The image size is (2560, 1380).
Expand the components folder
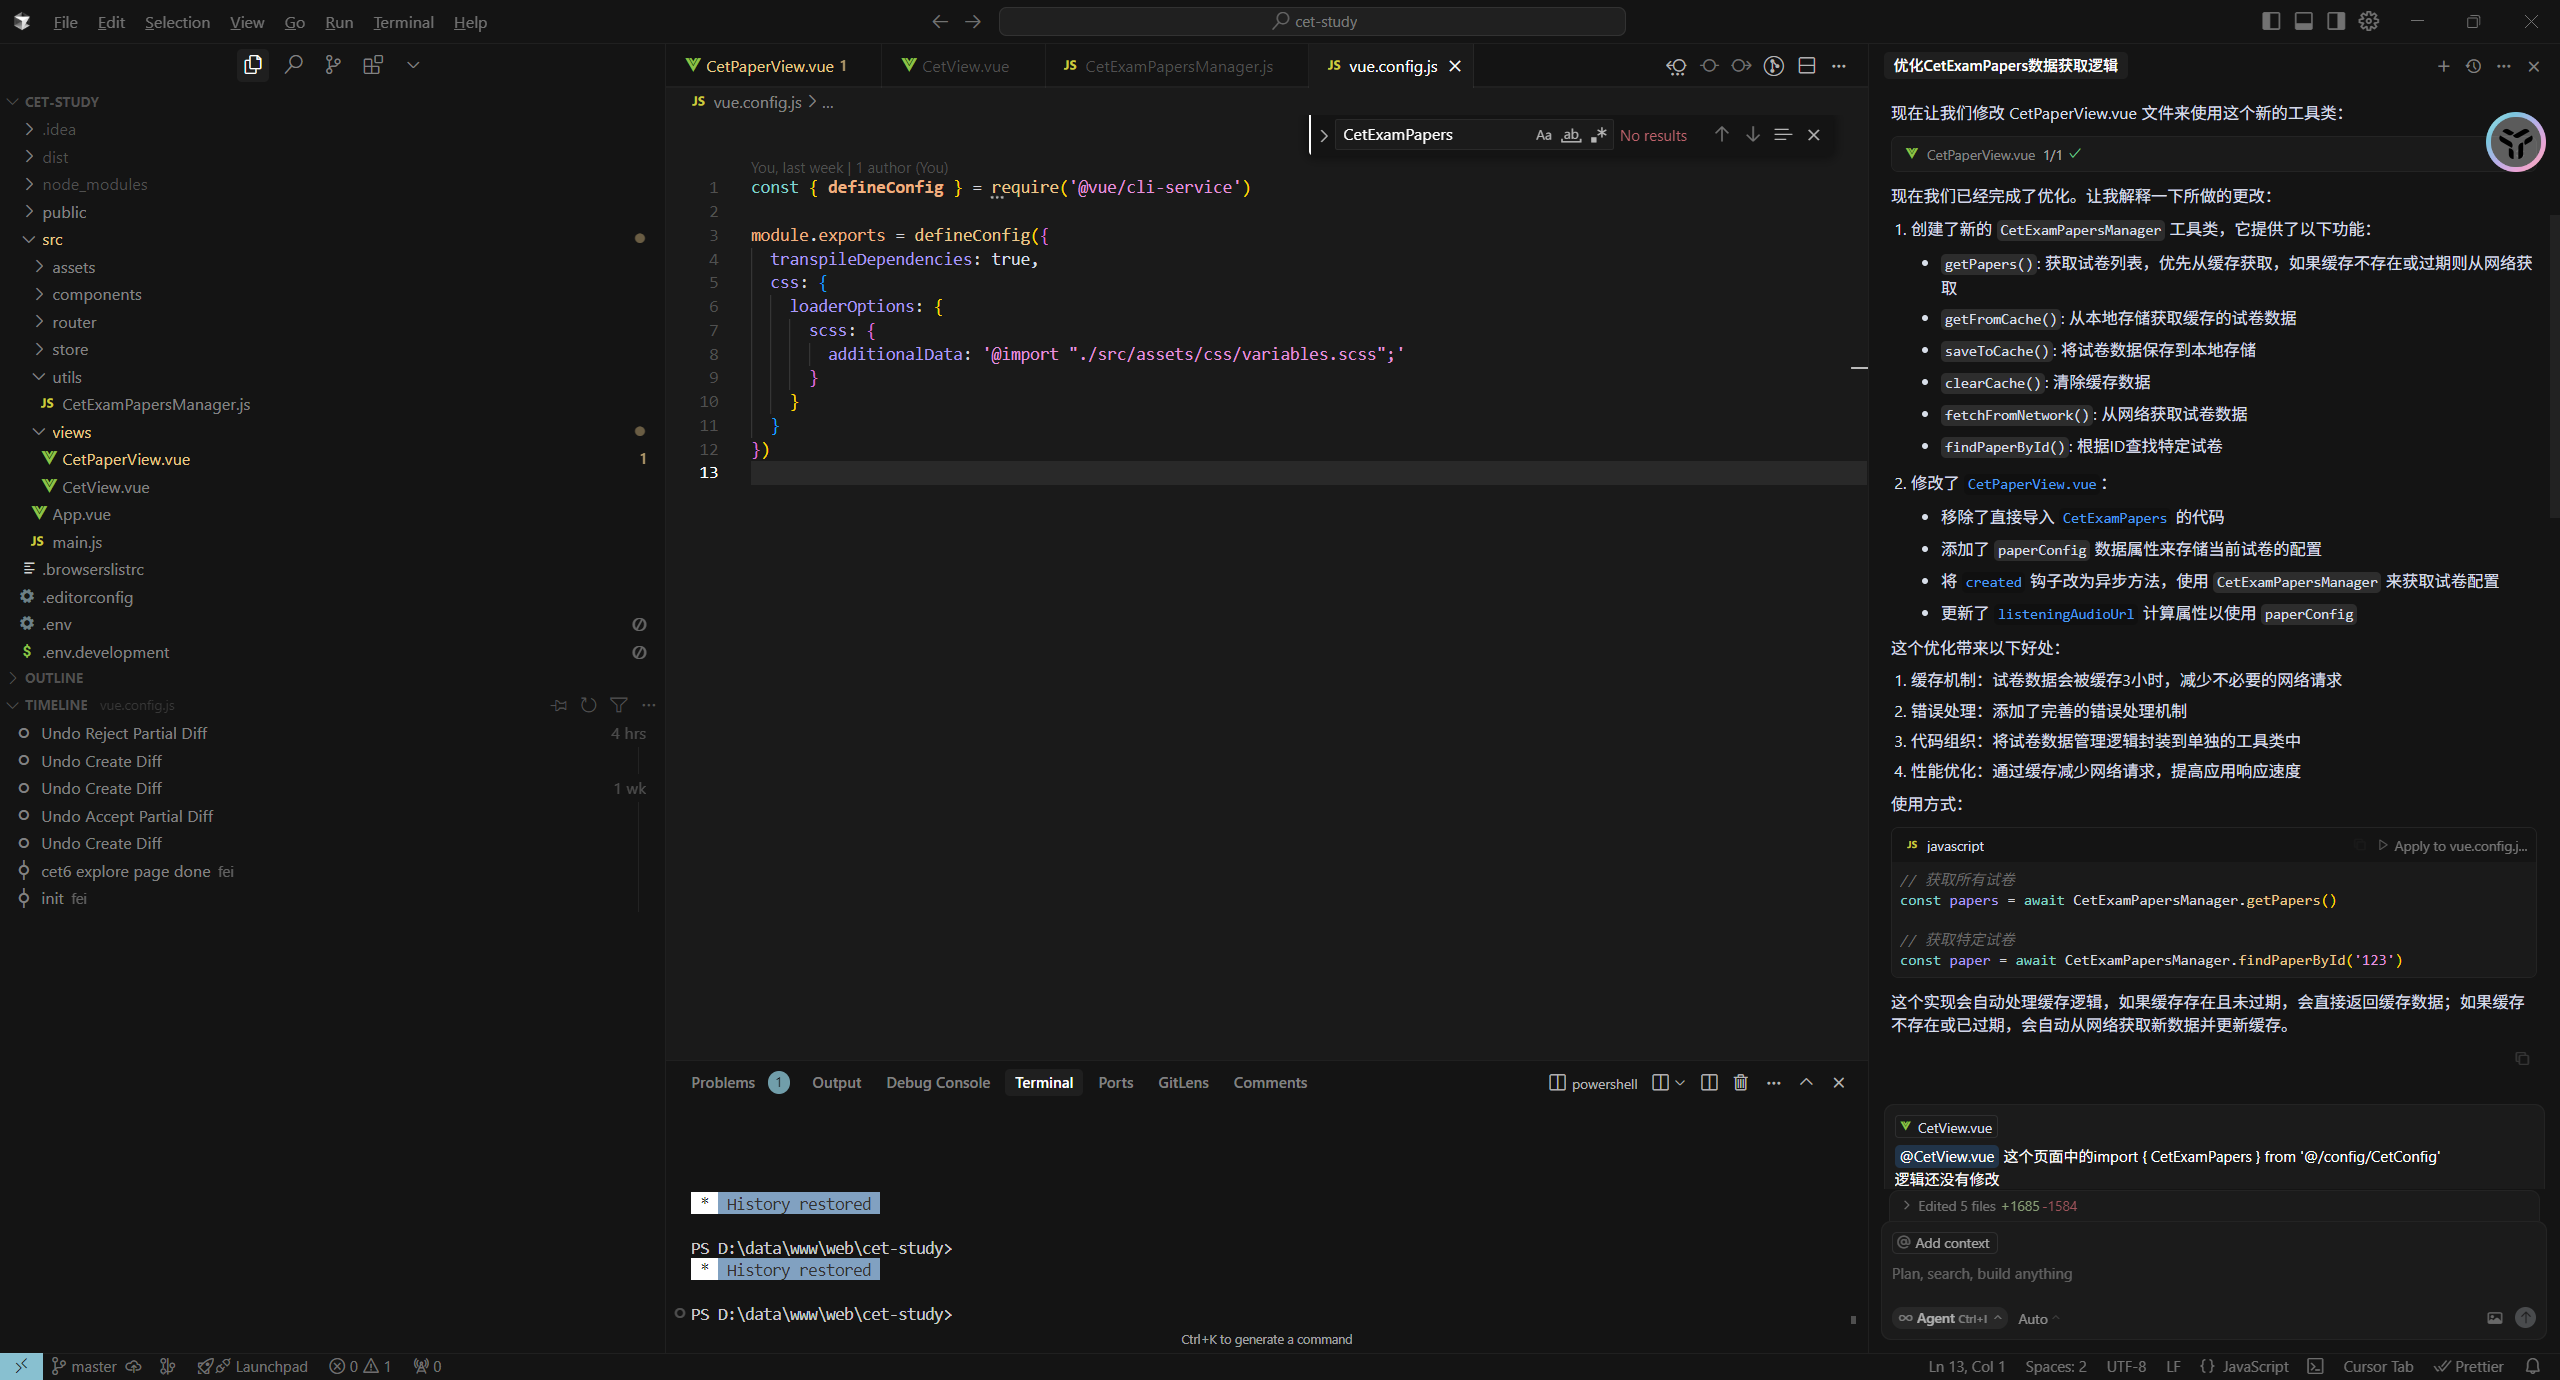tap(96, 294)
